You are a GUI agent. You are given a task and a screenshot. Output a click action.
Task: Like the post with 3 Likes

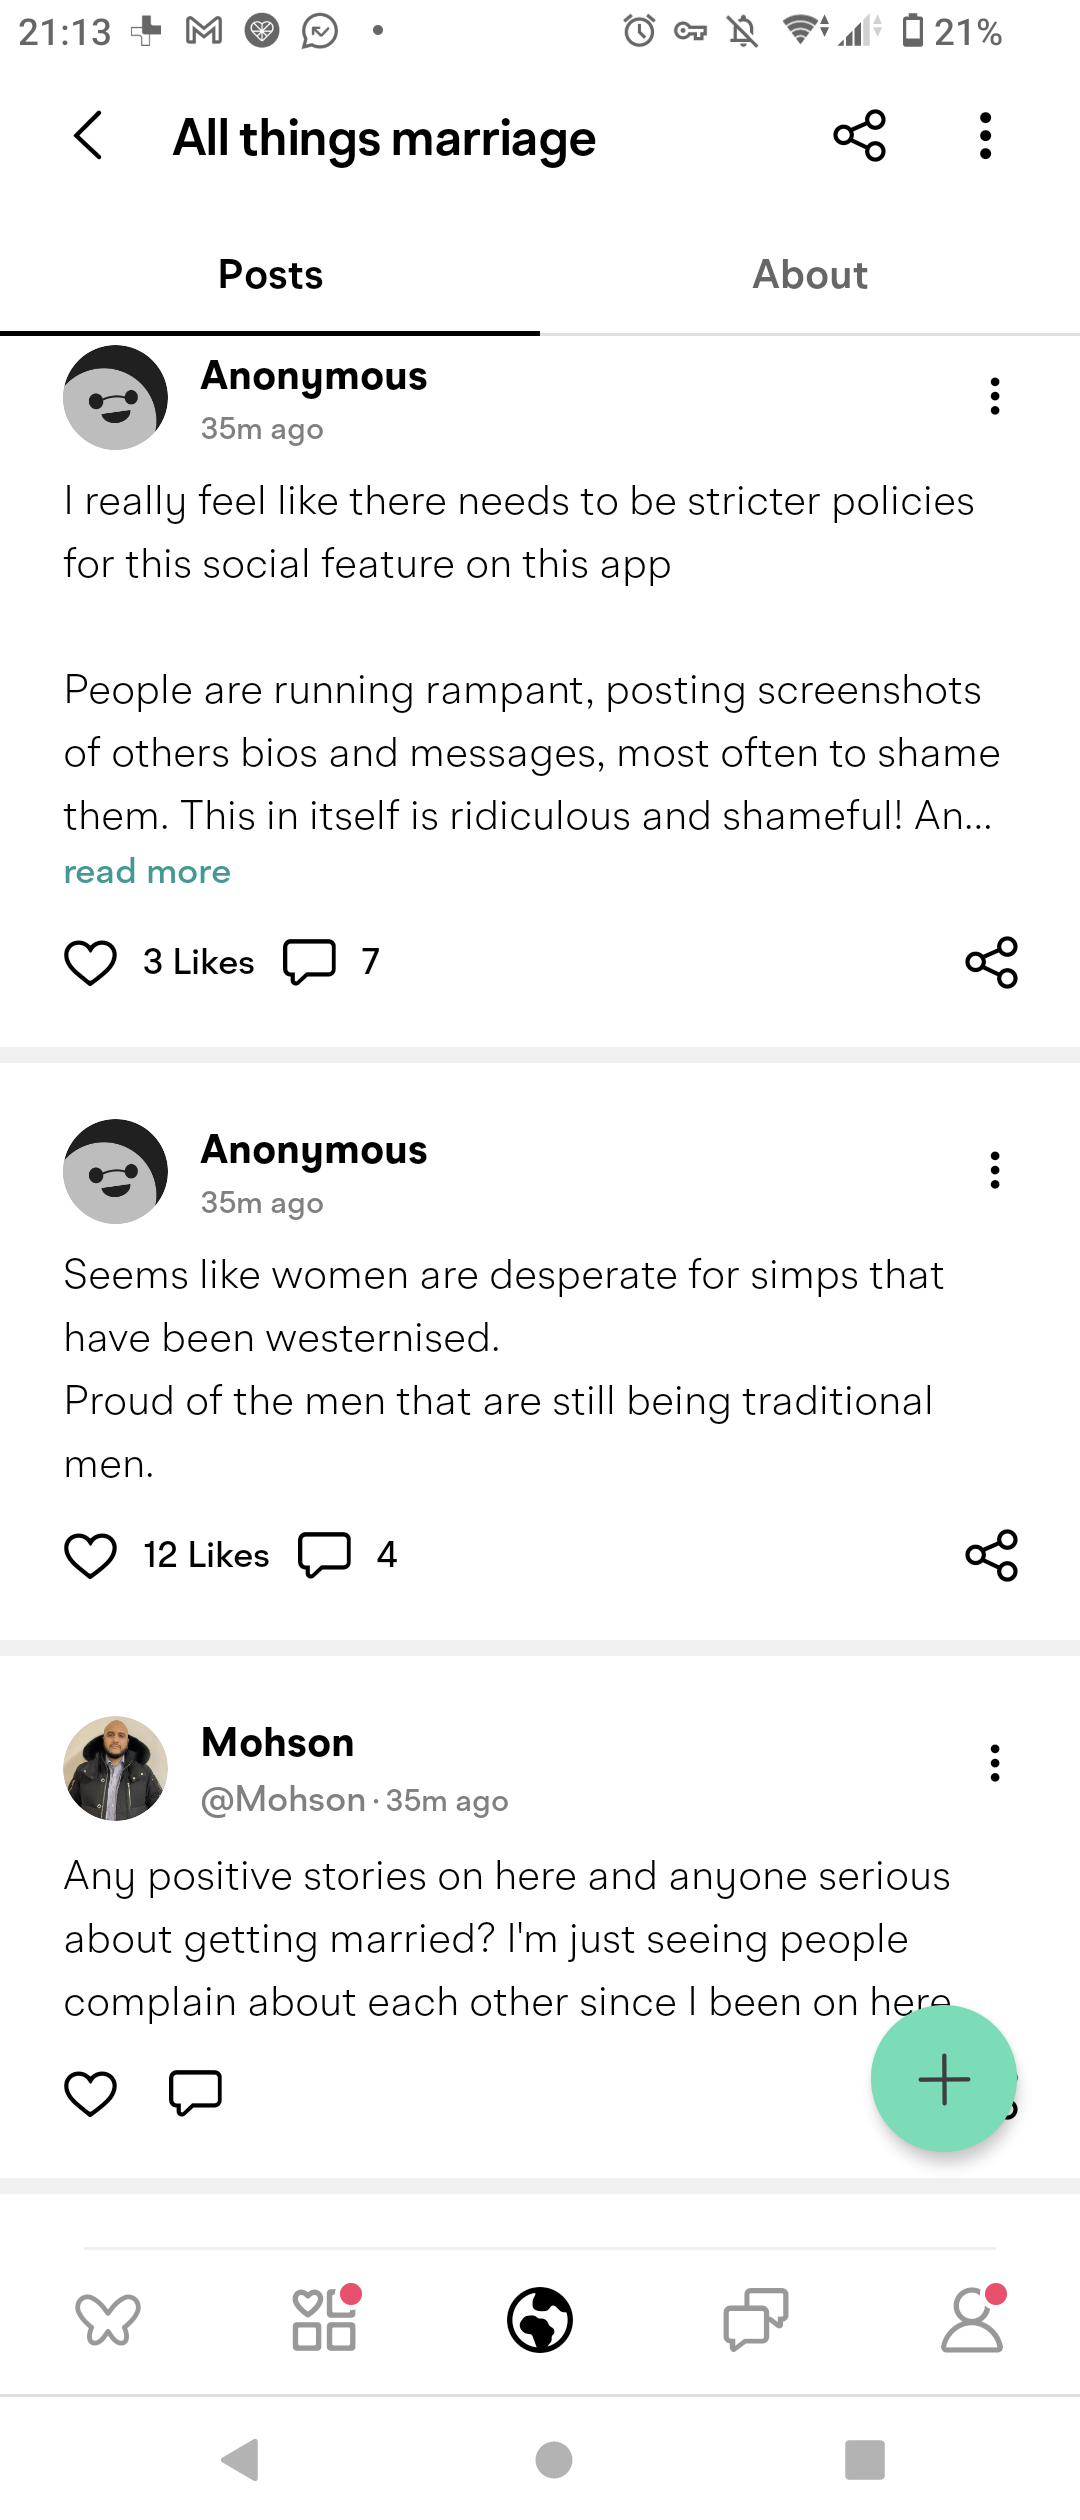click(90, 962)
